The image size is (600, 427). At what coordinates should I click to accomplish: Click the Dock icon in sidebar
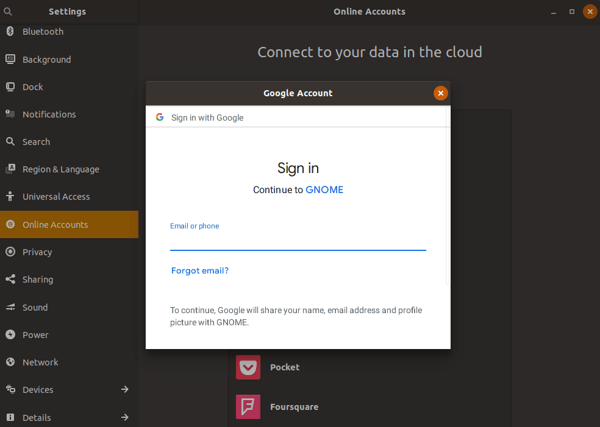tap(10, 87)
